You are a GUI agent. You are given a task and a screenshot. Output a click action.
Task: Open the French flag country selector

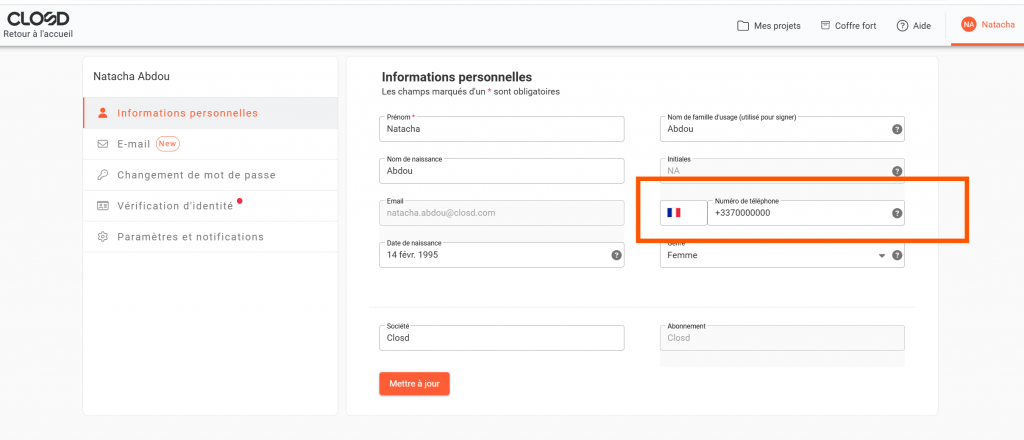674,213
